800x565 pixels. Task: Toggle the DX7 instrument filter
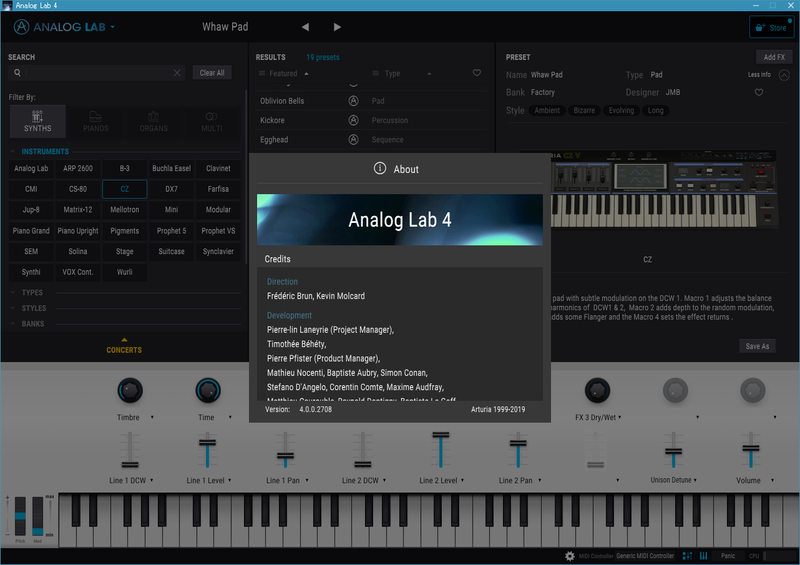tap(171, 189)
